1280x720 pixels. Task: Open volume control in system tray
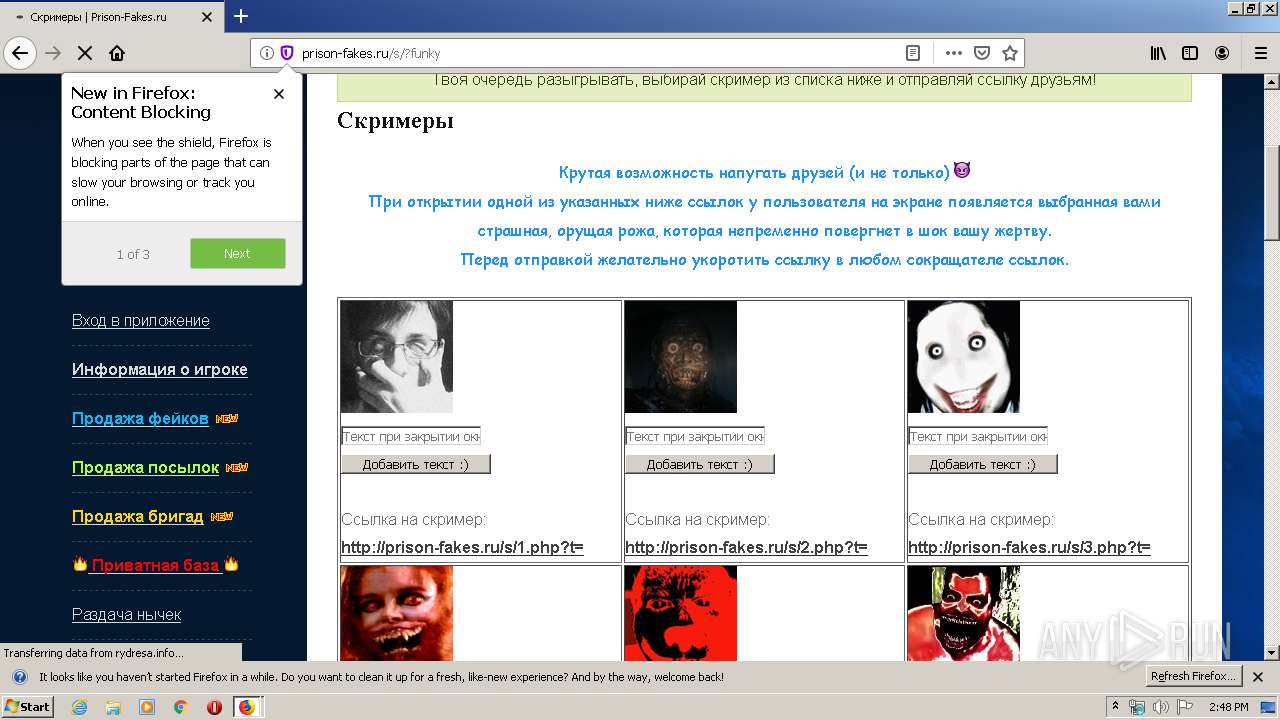click(1161, 707)
